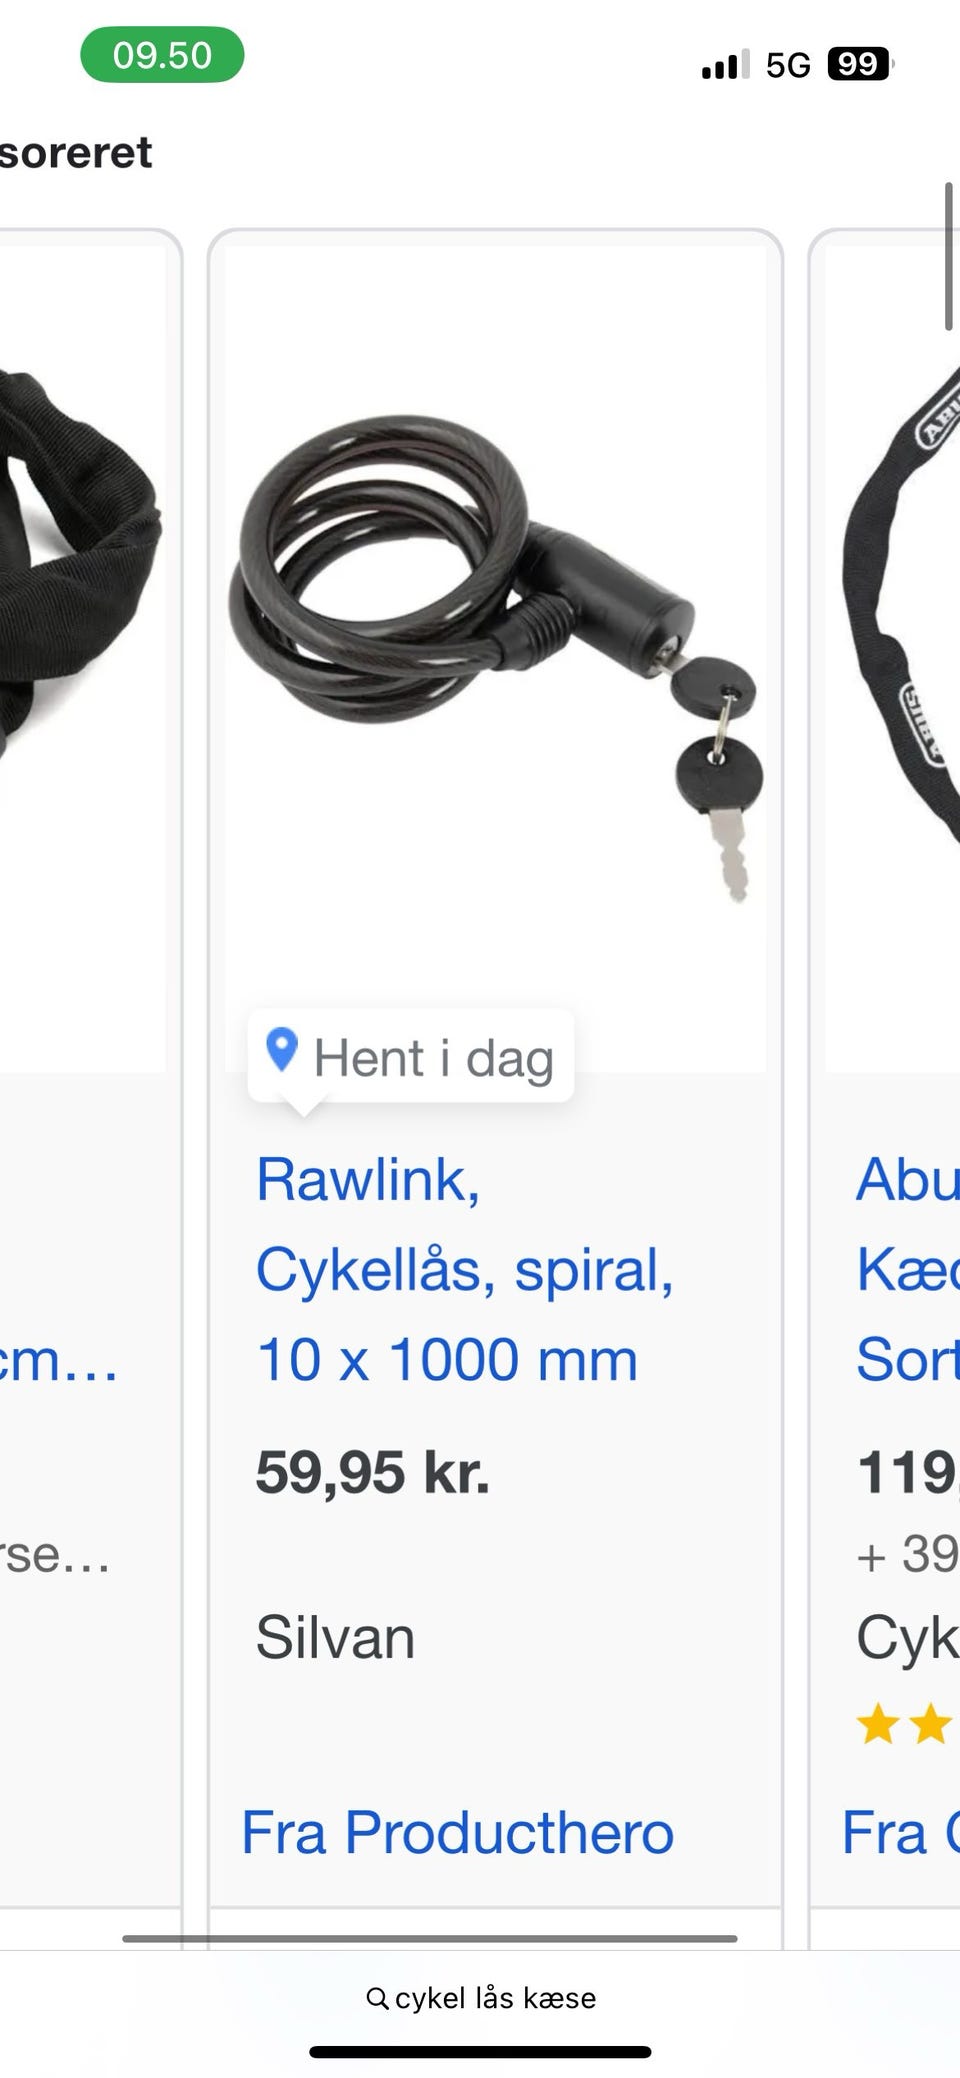Screen dimensions: 960x2078
Task: Tap the magnifying glass search icon
Action: [x=377, y=1998]
